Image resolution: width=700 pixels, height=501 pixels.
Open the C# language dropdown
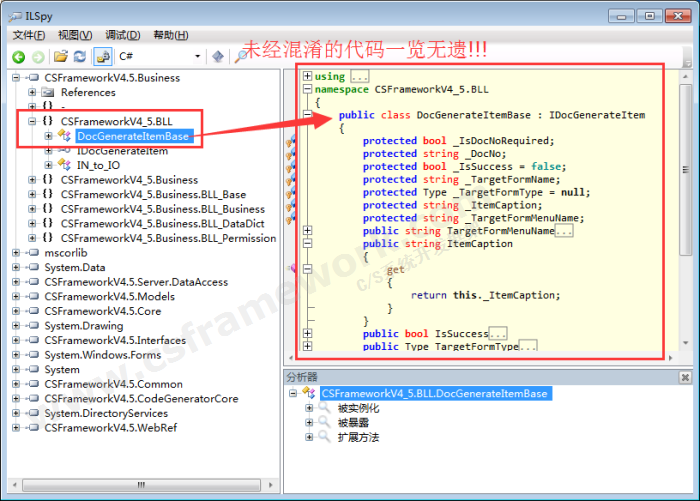coord(196,57)
